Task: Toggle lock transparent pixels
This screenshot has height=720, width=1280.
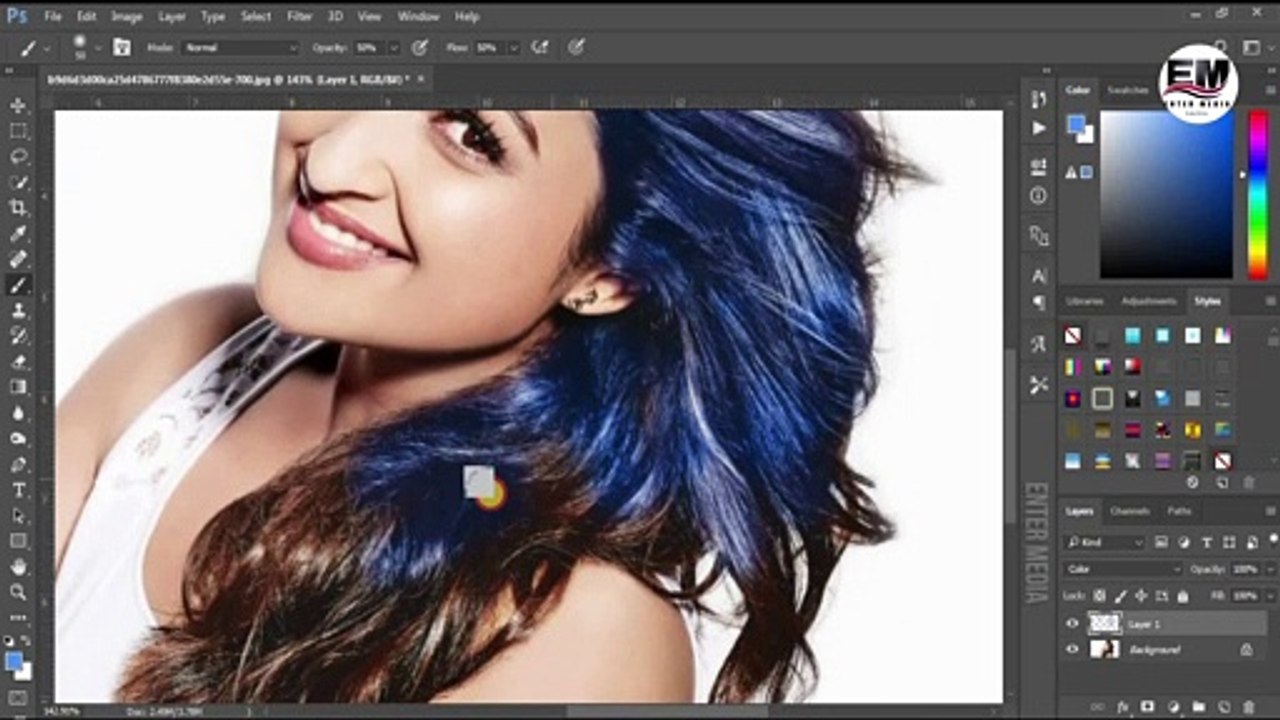Action: pos(1102,595)
